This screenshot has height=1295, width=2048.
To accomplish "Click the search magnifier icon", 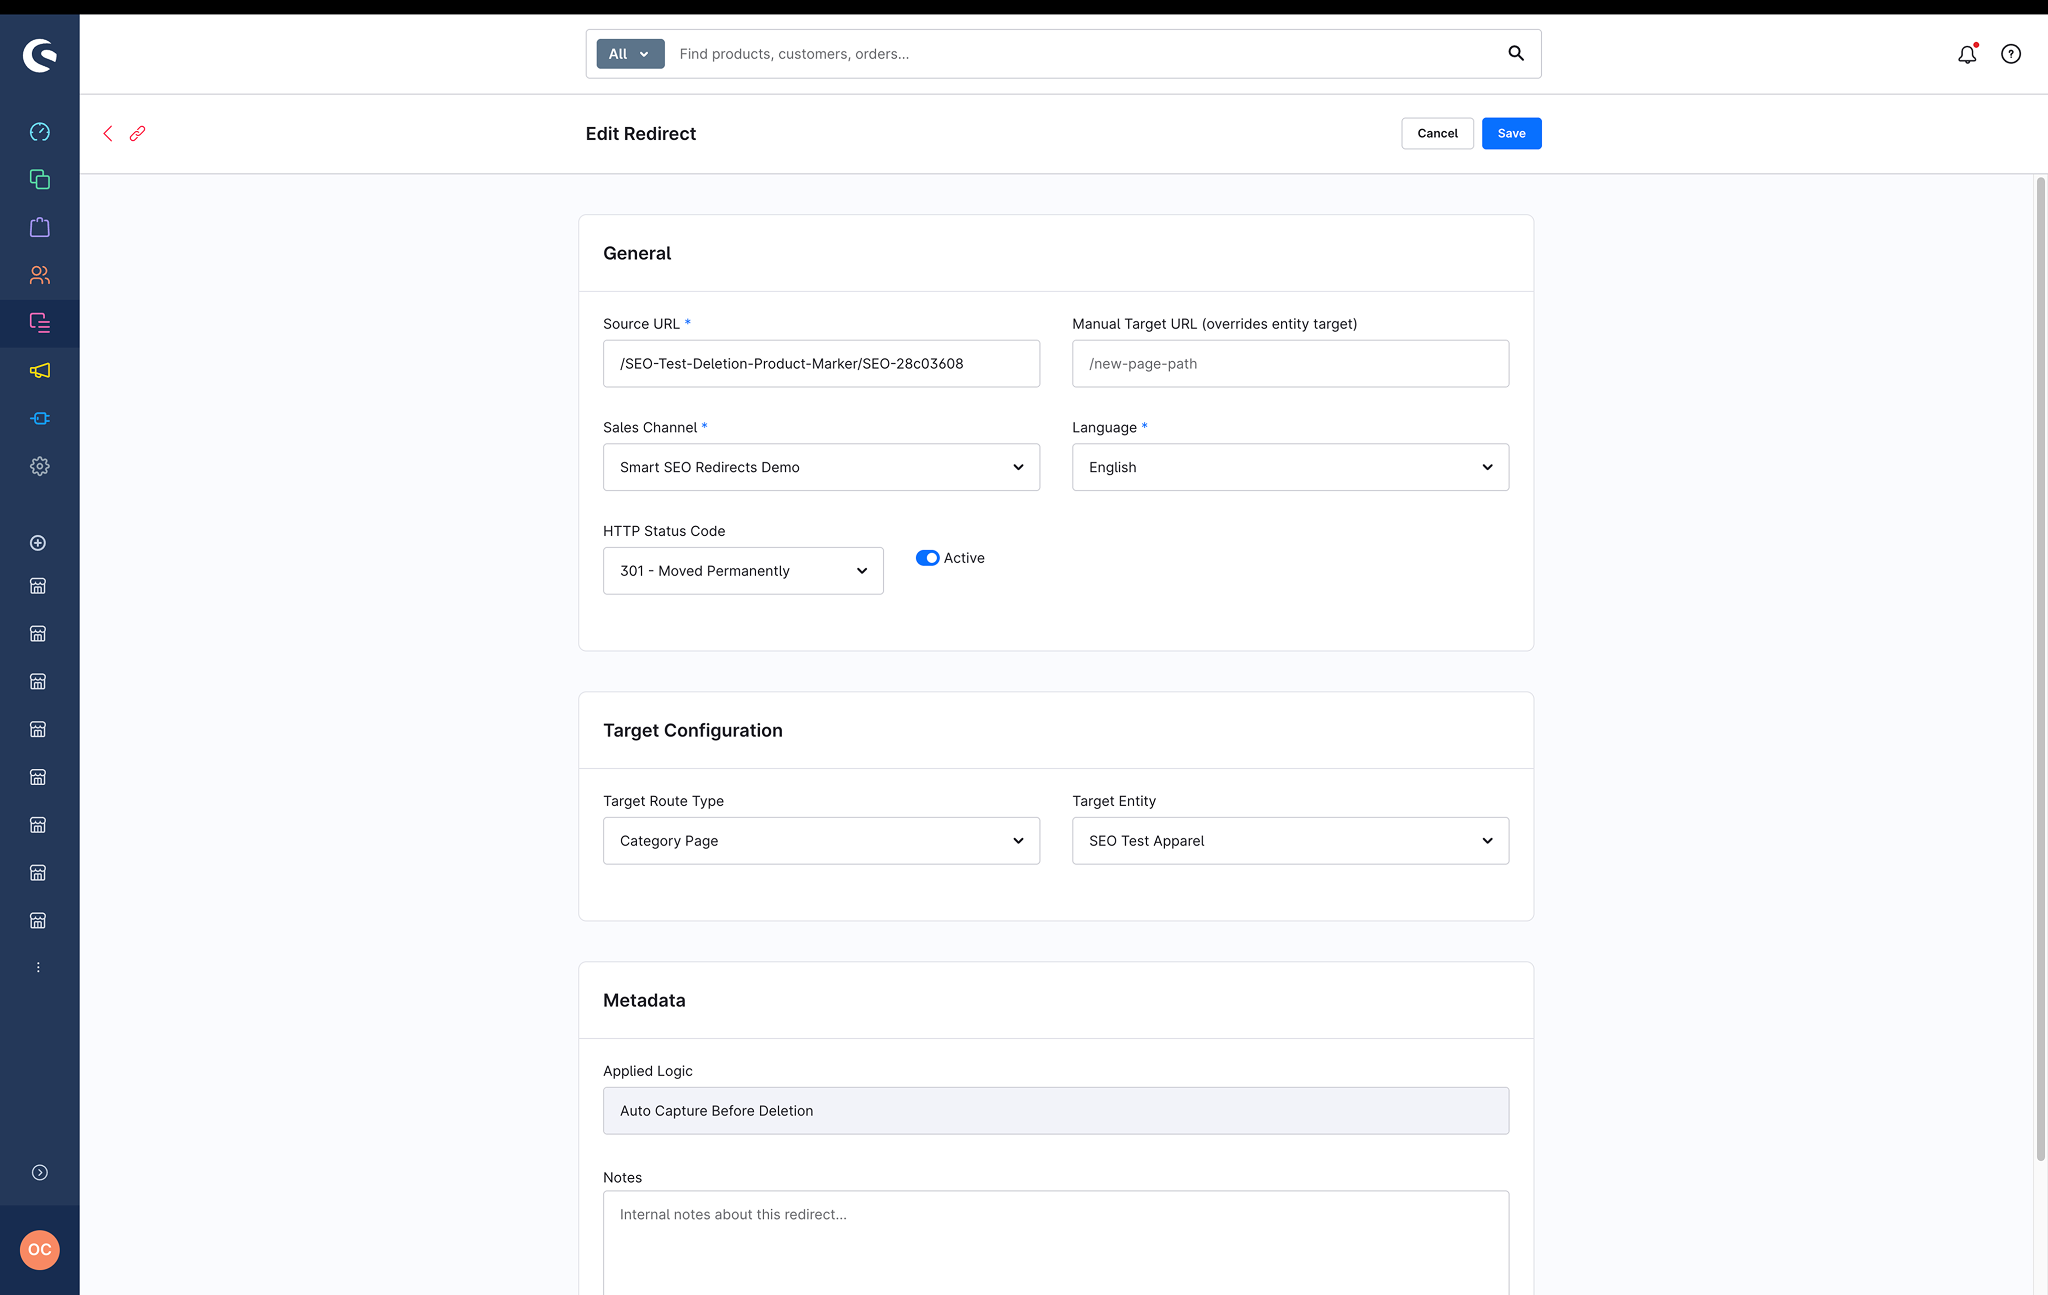I will click(x=1516, y=54).
